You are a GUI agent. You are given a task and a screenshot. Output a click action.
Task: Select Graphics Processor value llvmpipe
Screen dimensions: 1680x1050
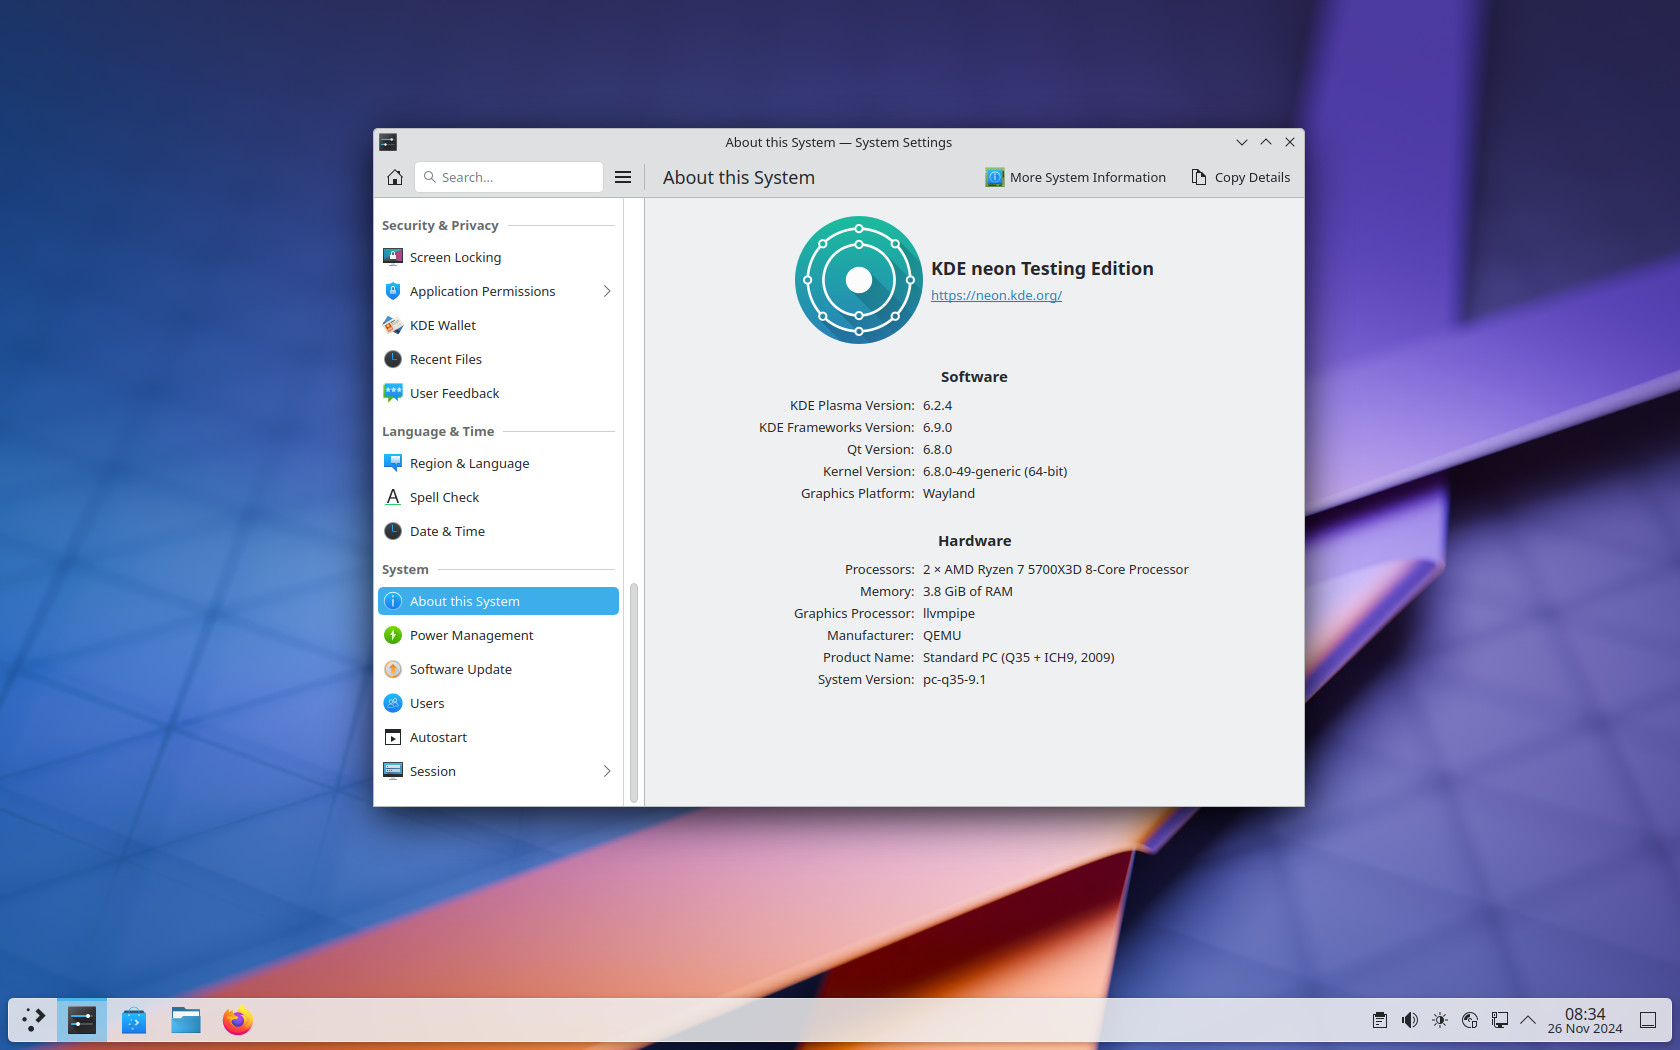pos(949,613)
